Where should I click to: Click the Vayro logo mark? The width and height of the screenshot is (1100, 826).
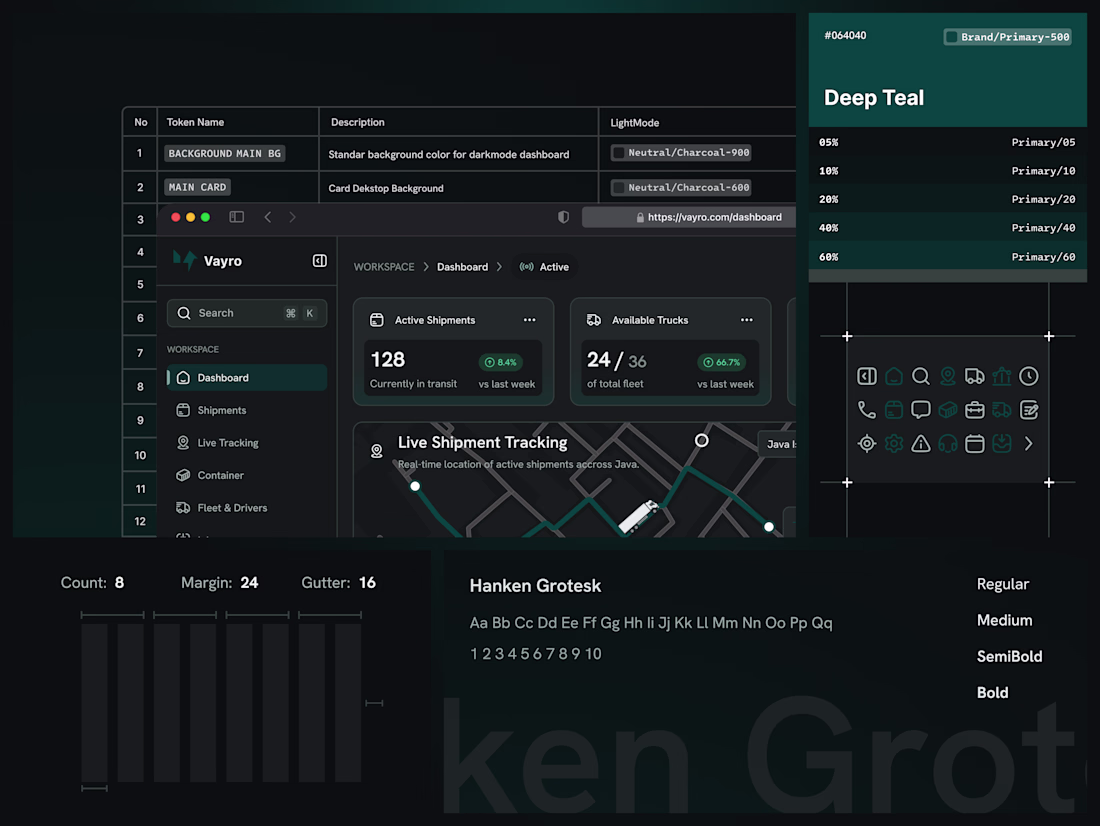(185, 260)
